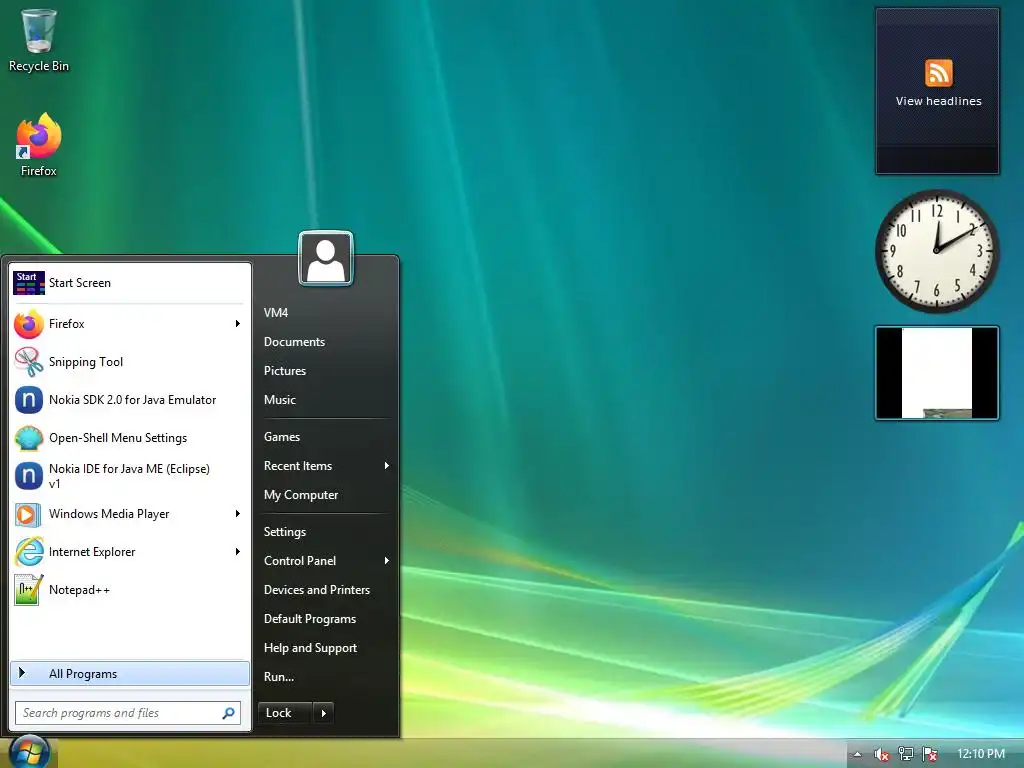
Task: Click the Start Screen tile icon
Action: click(29, 283)
